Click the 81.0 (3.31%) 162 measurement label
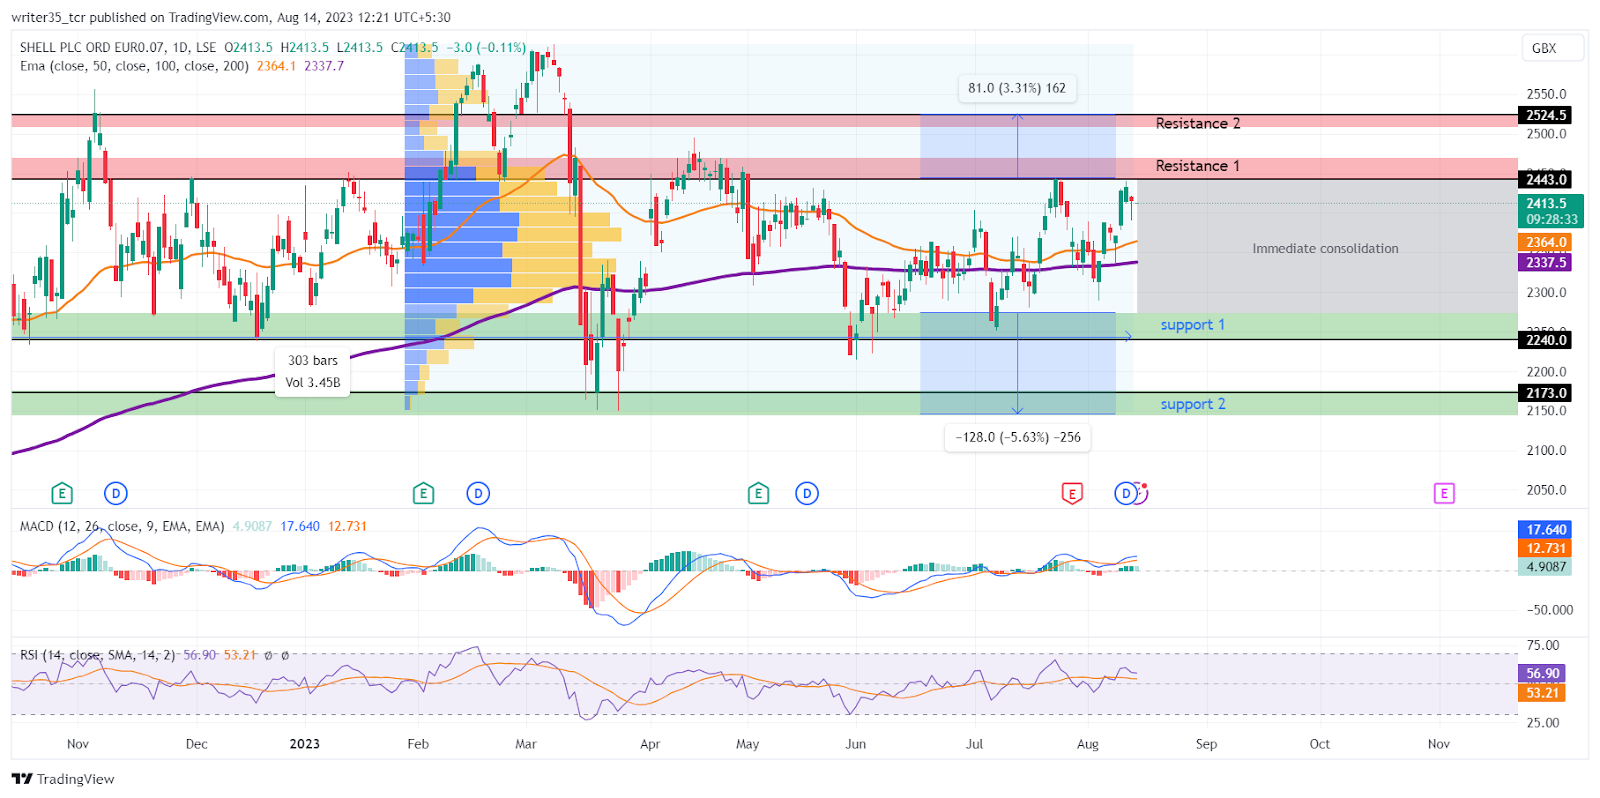Screen dimensions: 1600x798 1017,88
